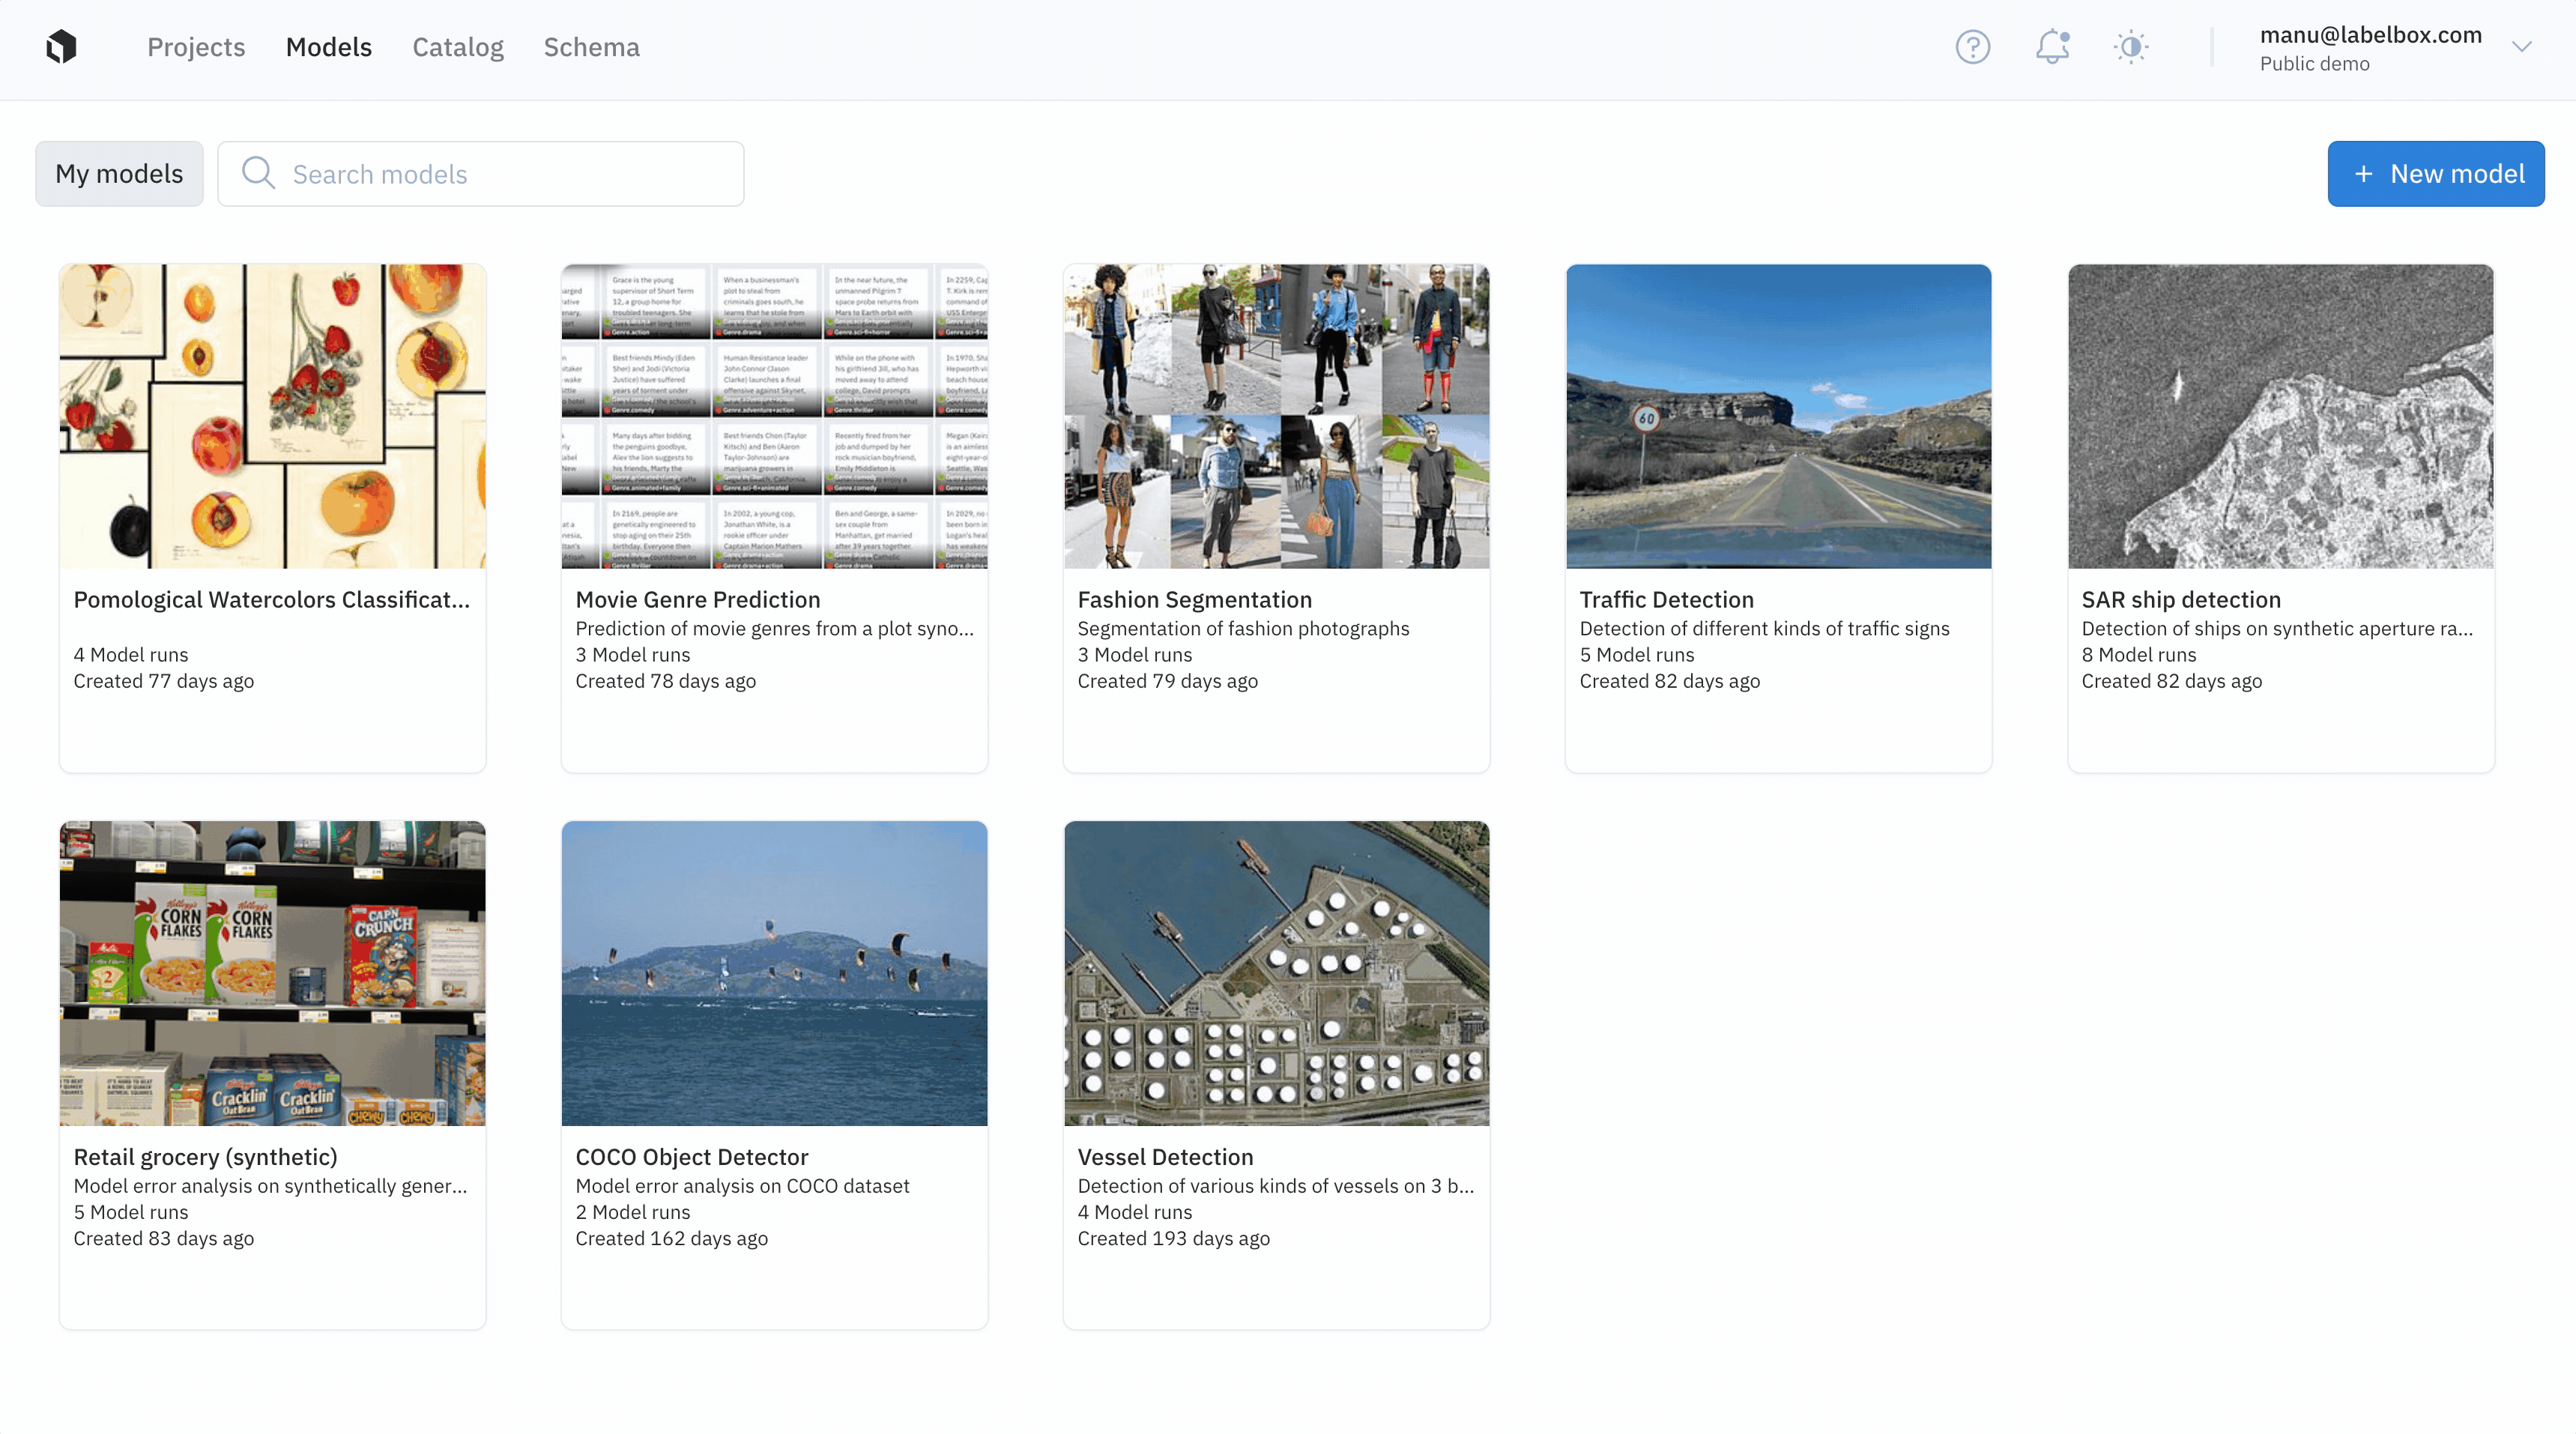The width and height of the screenshot is (2576, 1434).
Task: Open the help question mark icon
Action: click(x=1972, y=47)
